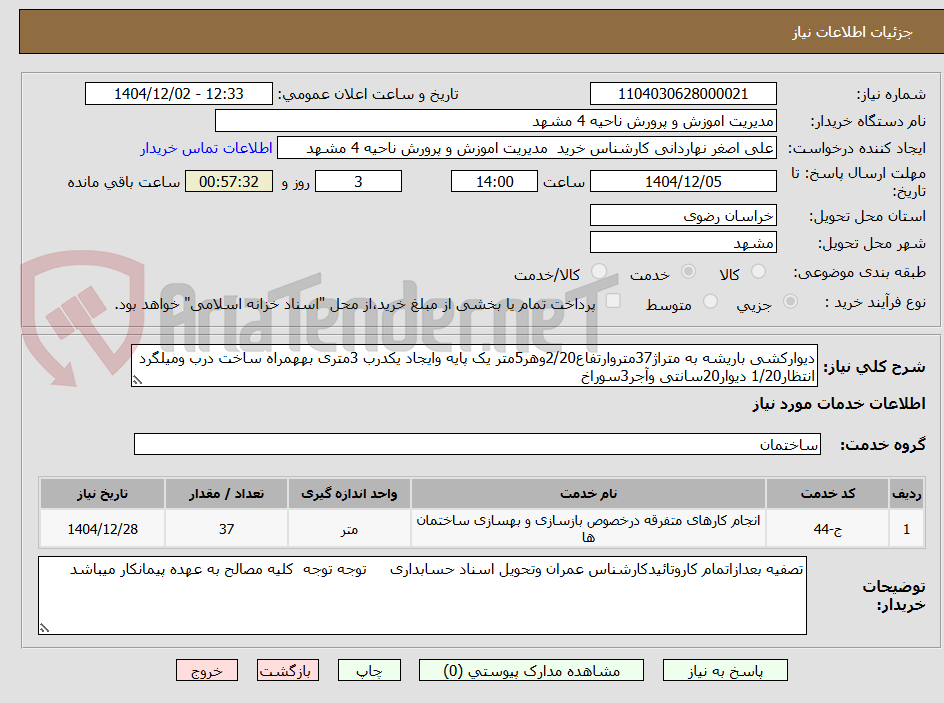
Task: Click the resize handle of description box
Action: (137, 380)
